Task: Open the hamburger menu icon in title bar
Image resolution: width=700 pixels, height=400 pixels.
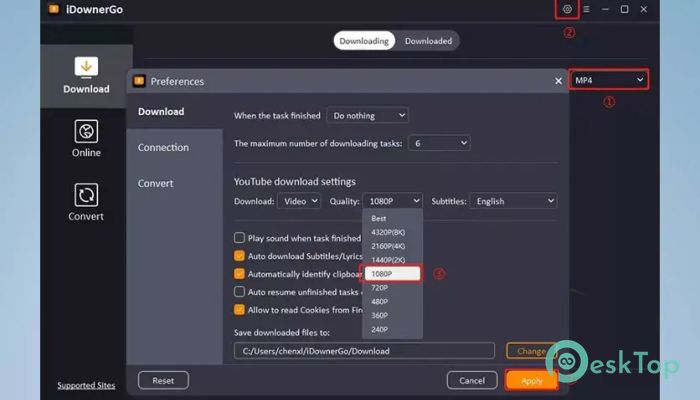Action: [587, 9]
